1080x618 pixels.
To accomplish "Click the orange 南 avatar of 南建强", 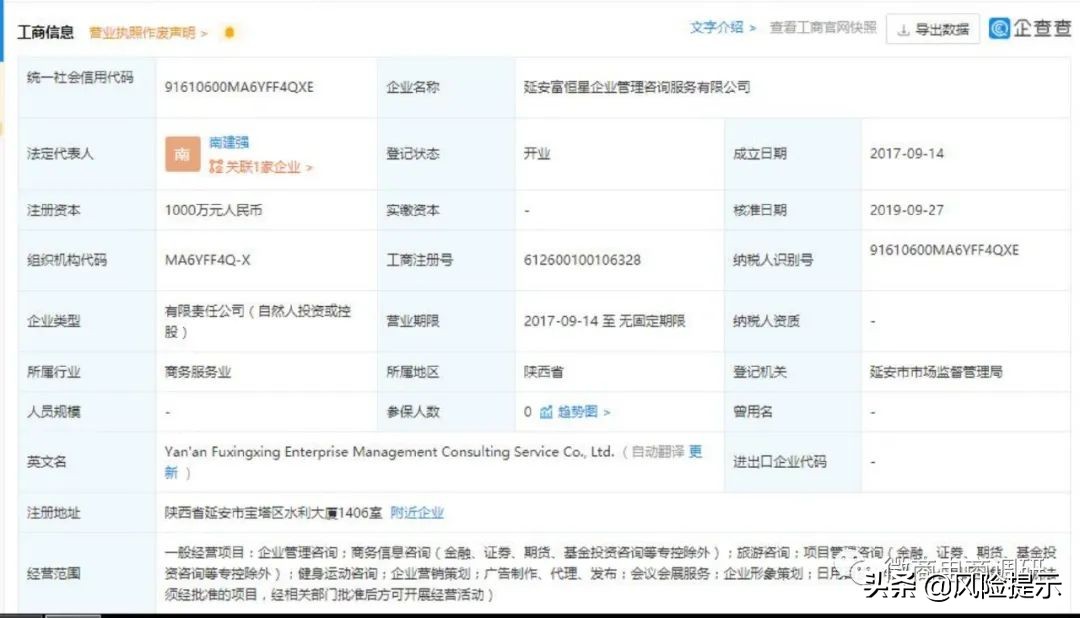I will coord(183,153).
